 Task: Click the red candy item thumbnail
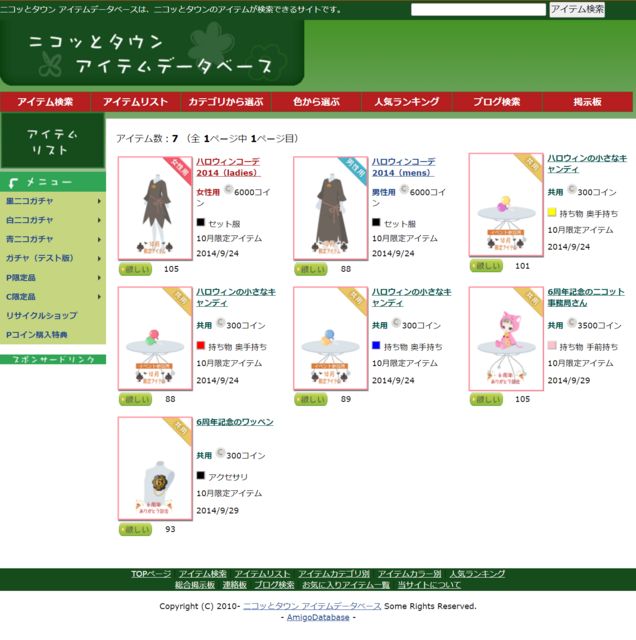point(155,338)
